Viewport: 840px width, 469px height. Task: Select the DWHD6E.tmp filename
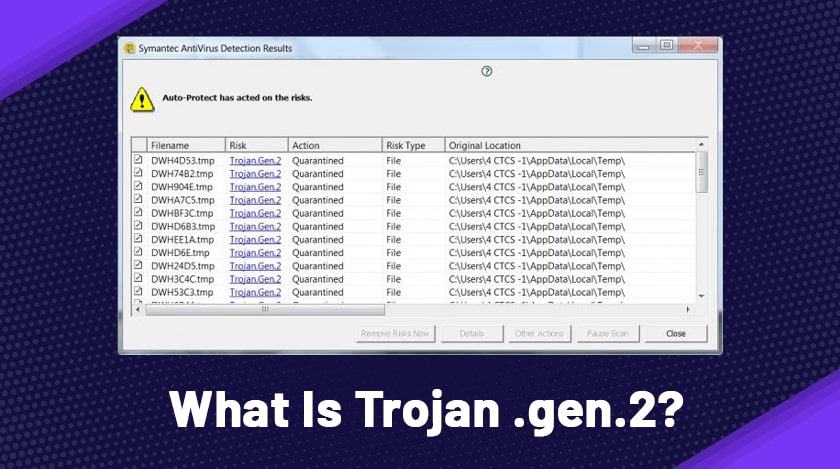(x=180, y=252)
